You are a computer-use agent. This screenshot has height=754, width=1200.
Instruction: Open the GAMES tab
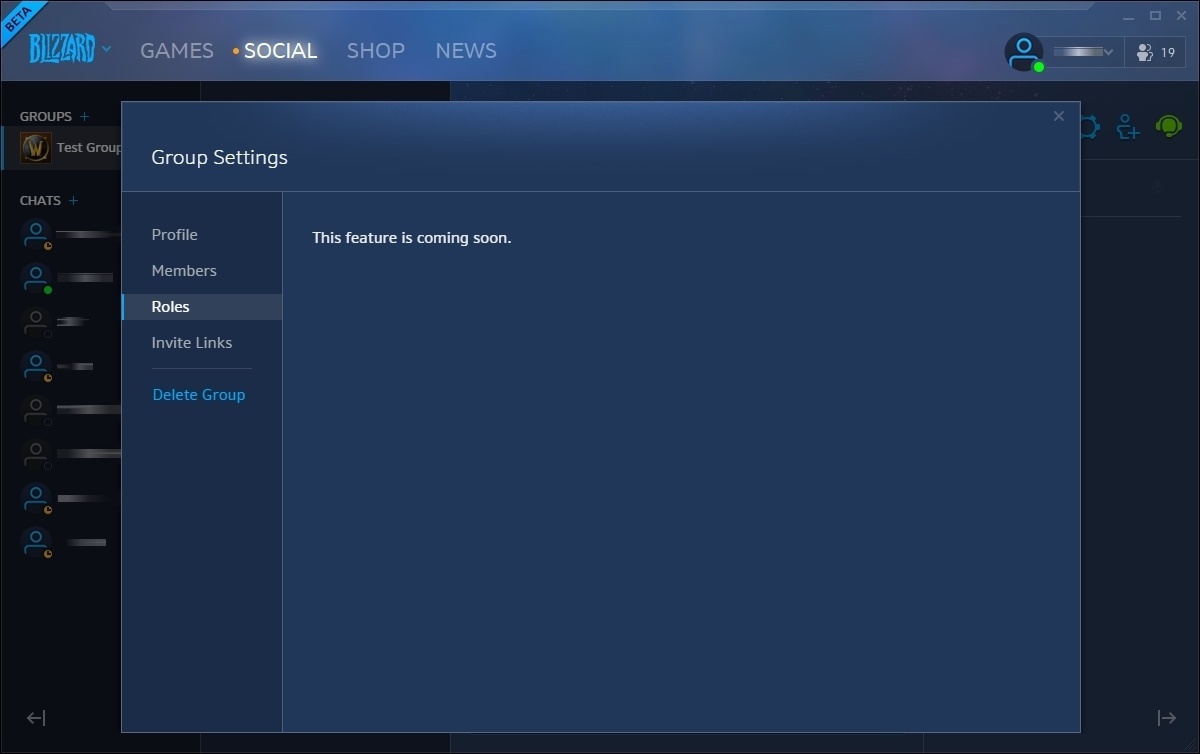pos(176,51)
